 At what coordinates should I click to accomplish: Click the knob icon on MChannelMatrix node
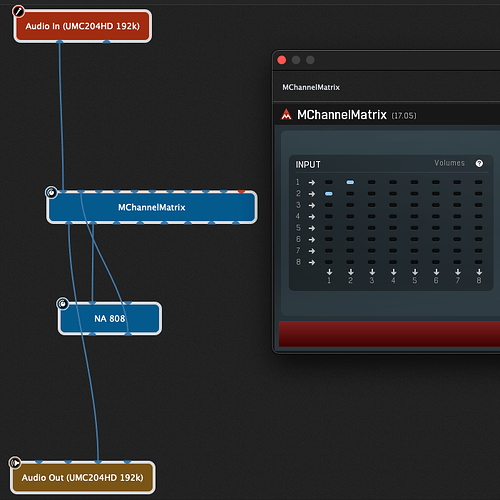(51, 192)
